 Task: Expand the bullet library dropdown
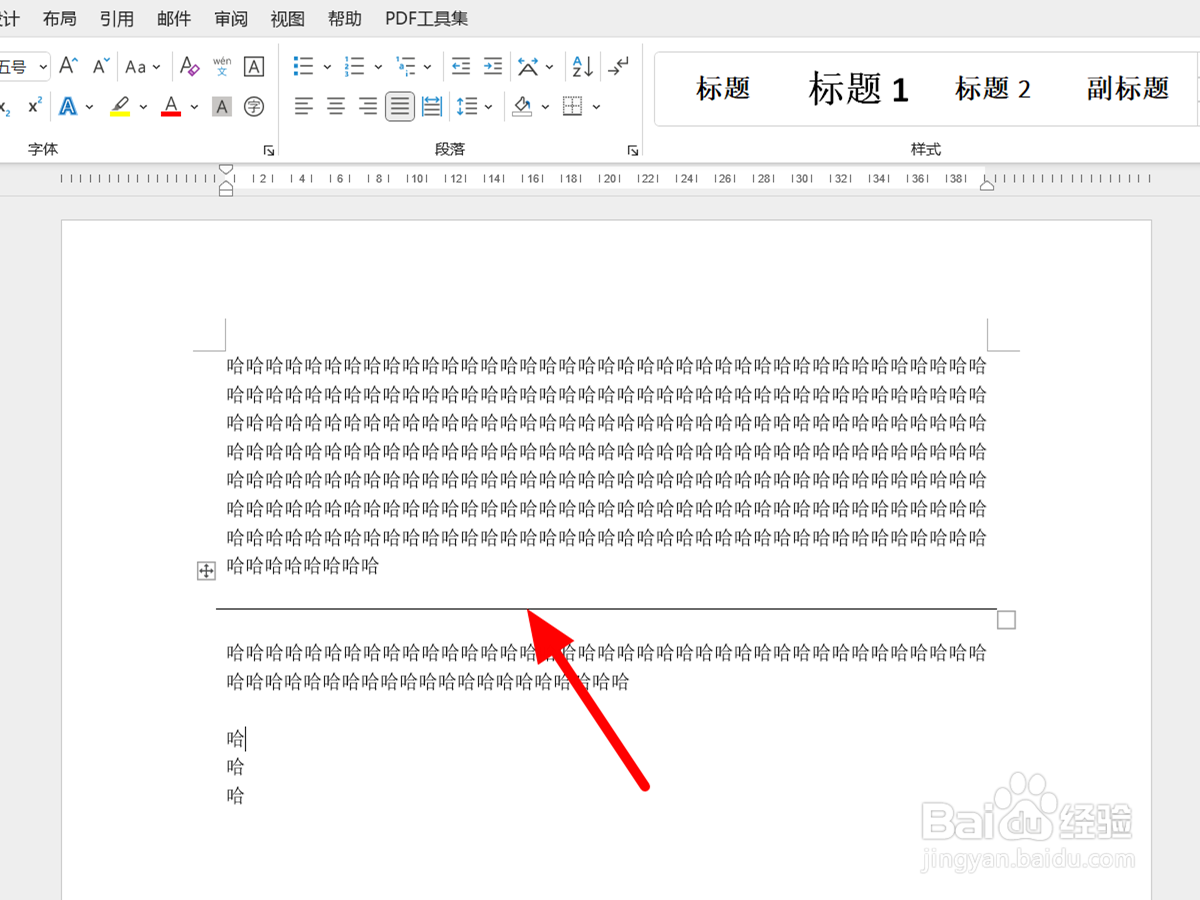click(x=327, y=67)
